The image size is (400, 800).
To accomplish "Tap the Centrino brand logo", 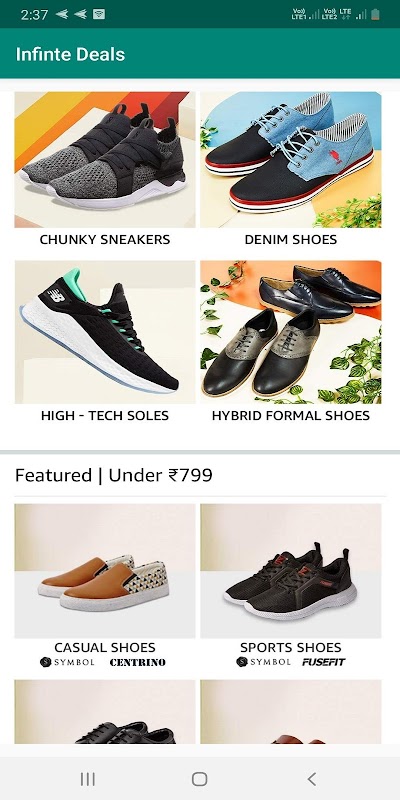I will [x=138, y=662].
